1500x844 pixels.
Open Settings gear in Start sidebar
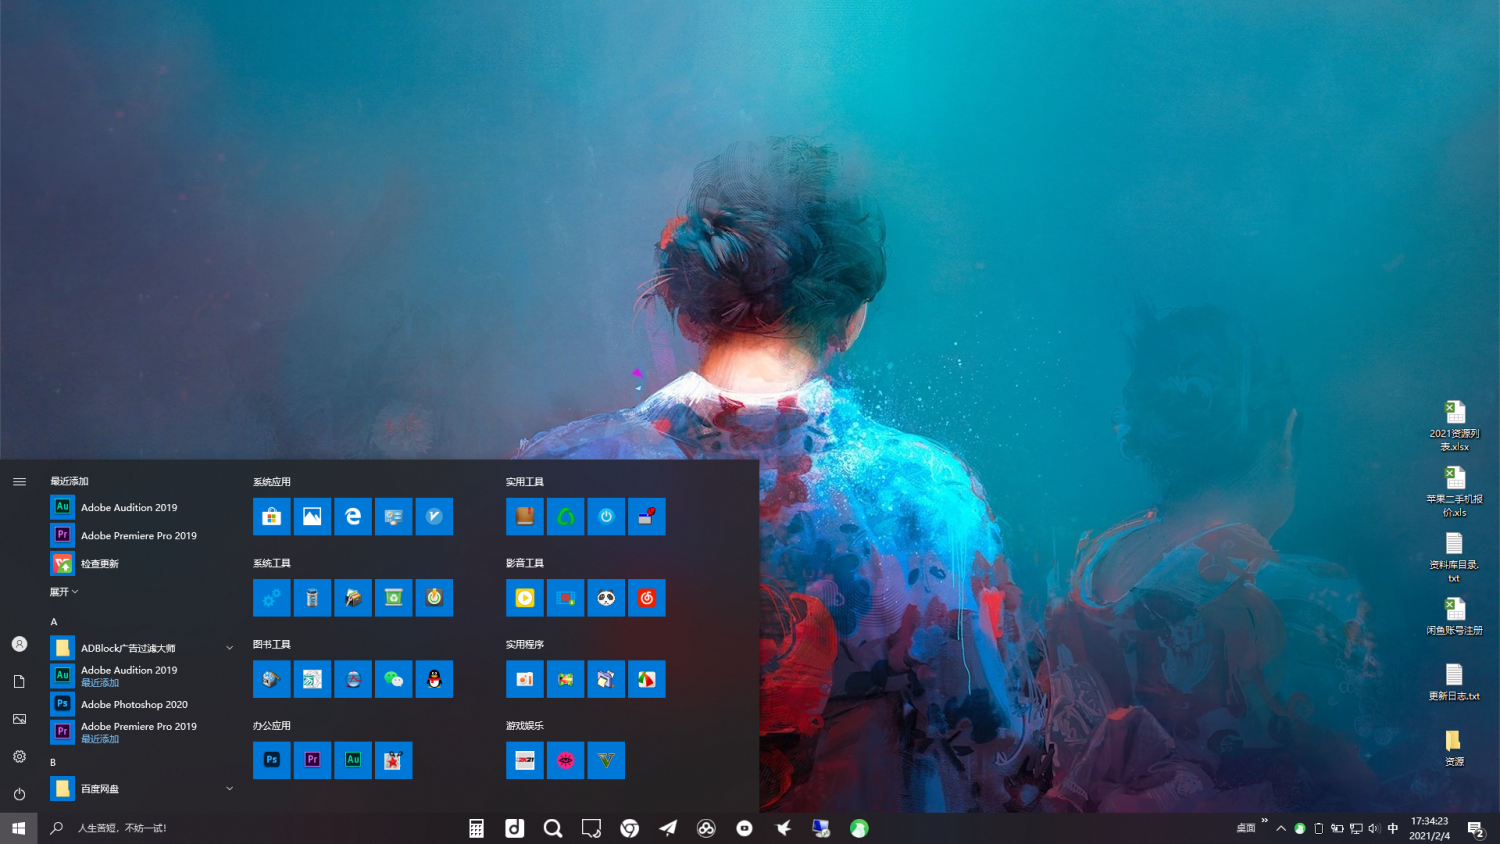click(19, 757)
